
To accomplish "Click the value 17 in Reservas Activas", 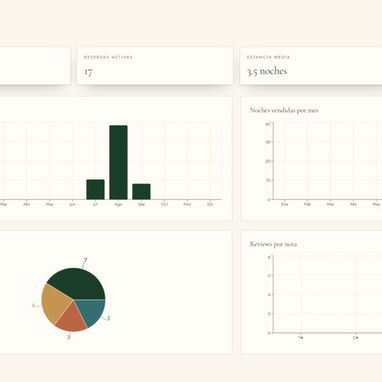I will coord(88,71).
